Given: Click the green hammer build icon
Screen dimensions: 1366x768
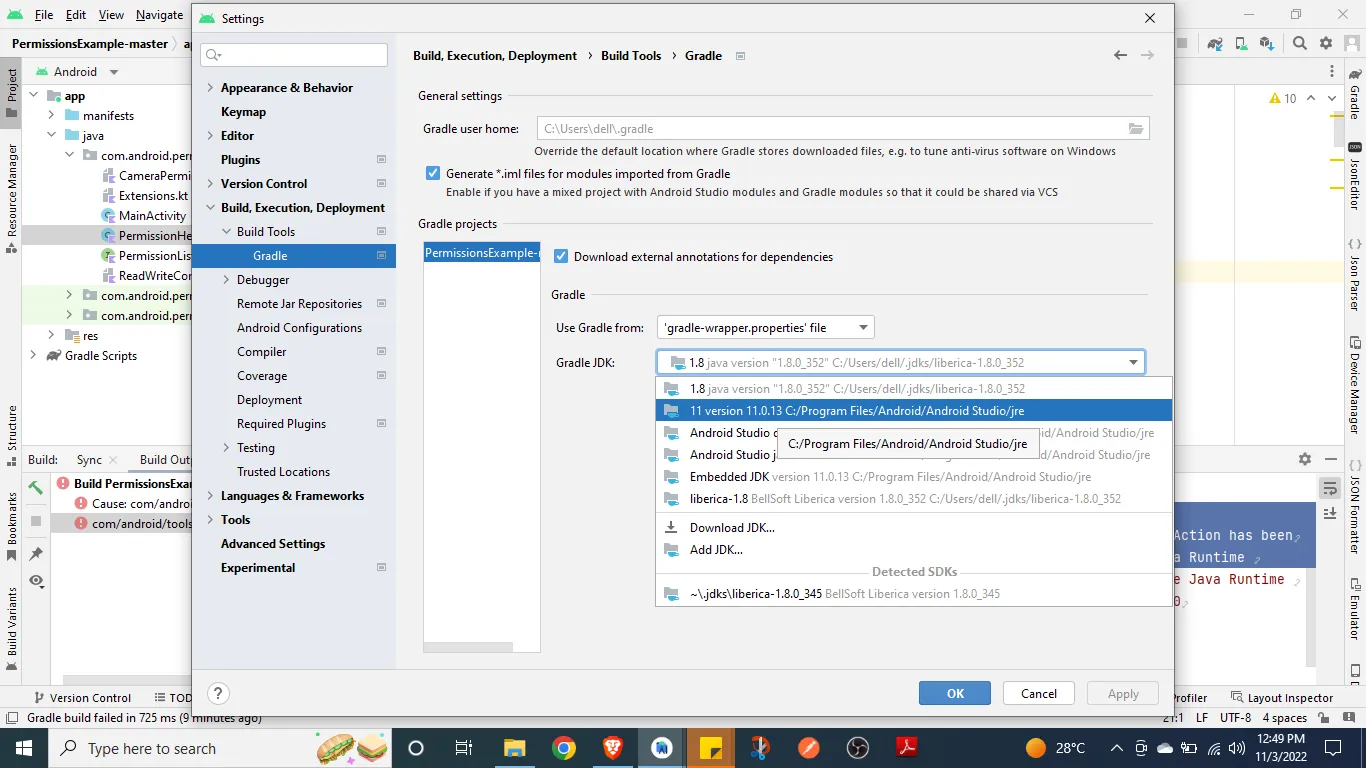Looking at the screenshot, I should coord(36,488).
